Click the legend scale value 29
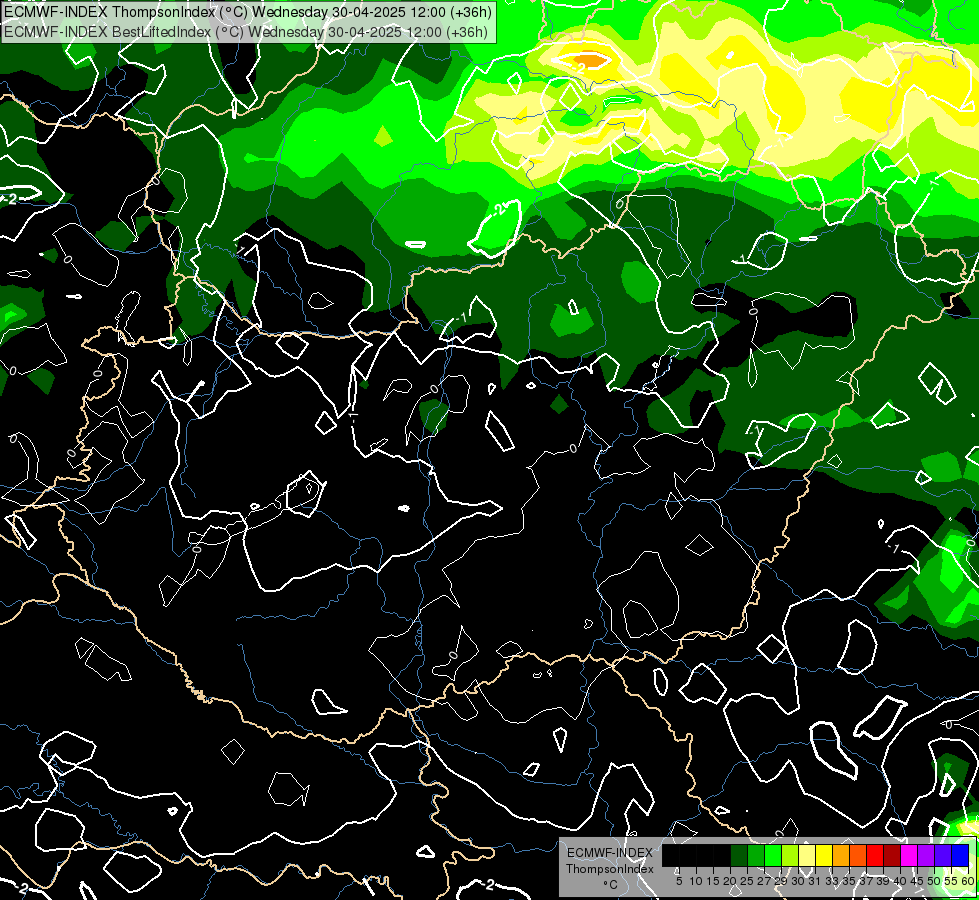 (781, 881)
